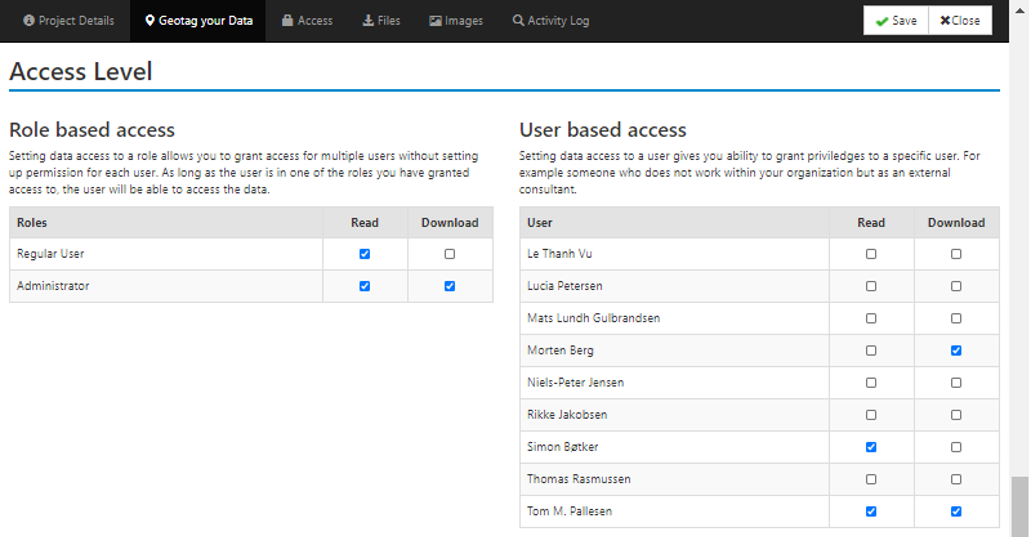Click the Access lock icon

[x=287, y=20]
